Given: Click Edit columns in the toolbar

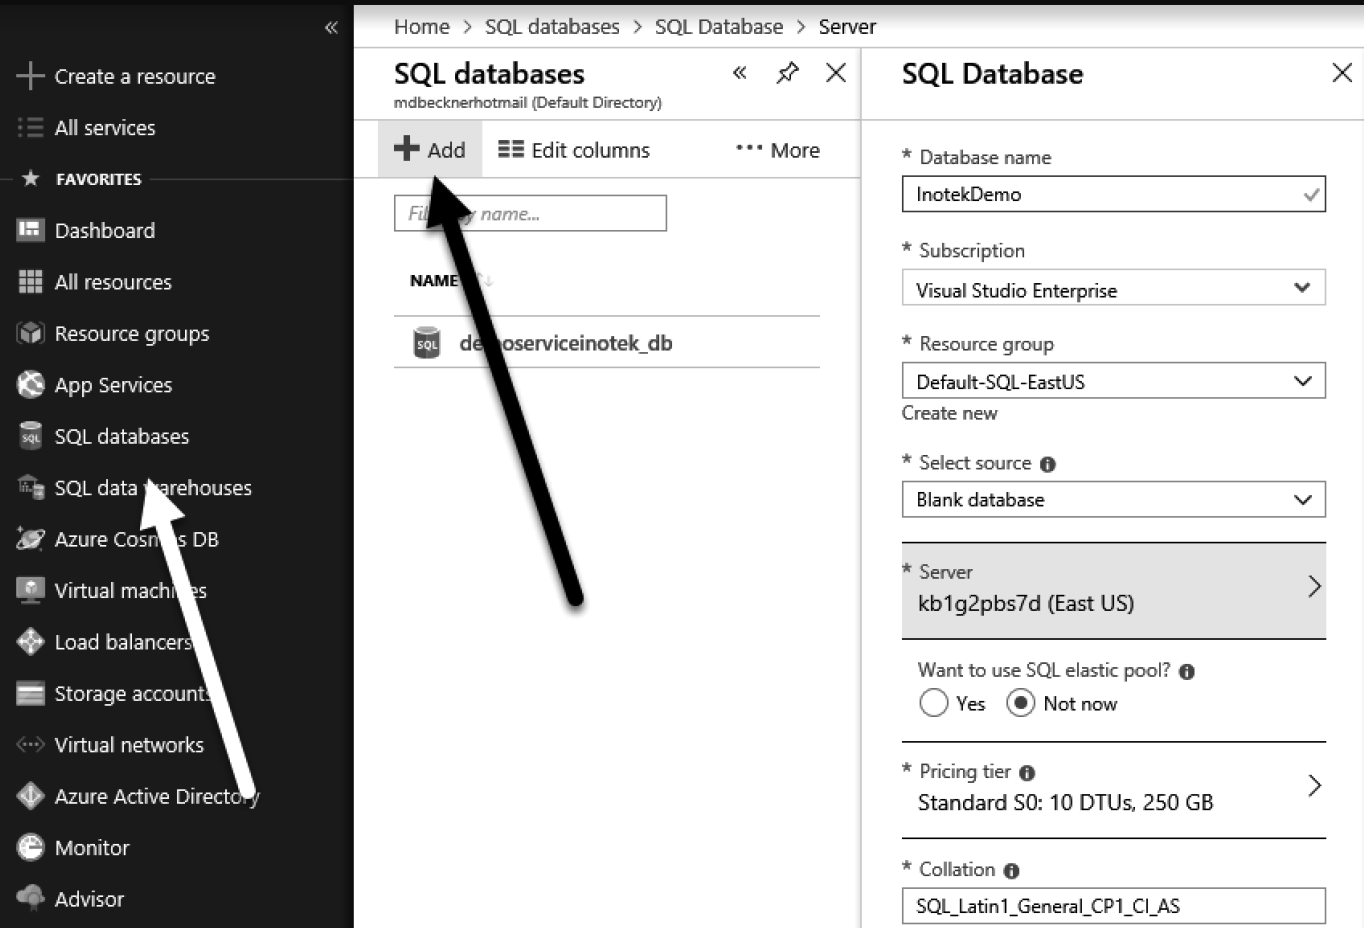Looking at the screenshot, I should click(574, 150).
